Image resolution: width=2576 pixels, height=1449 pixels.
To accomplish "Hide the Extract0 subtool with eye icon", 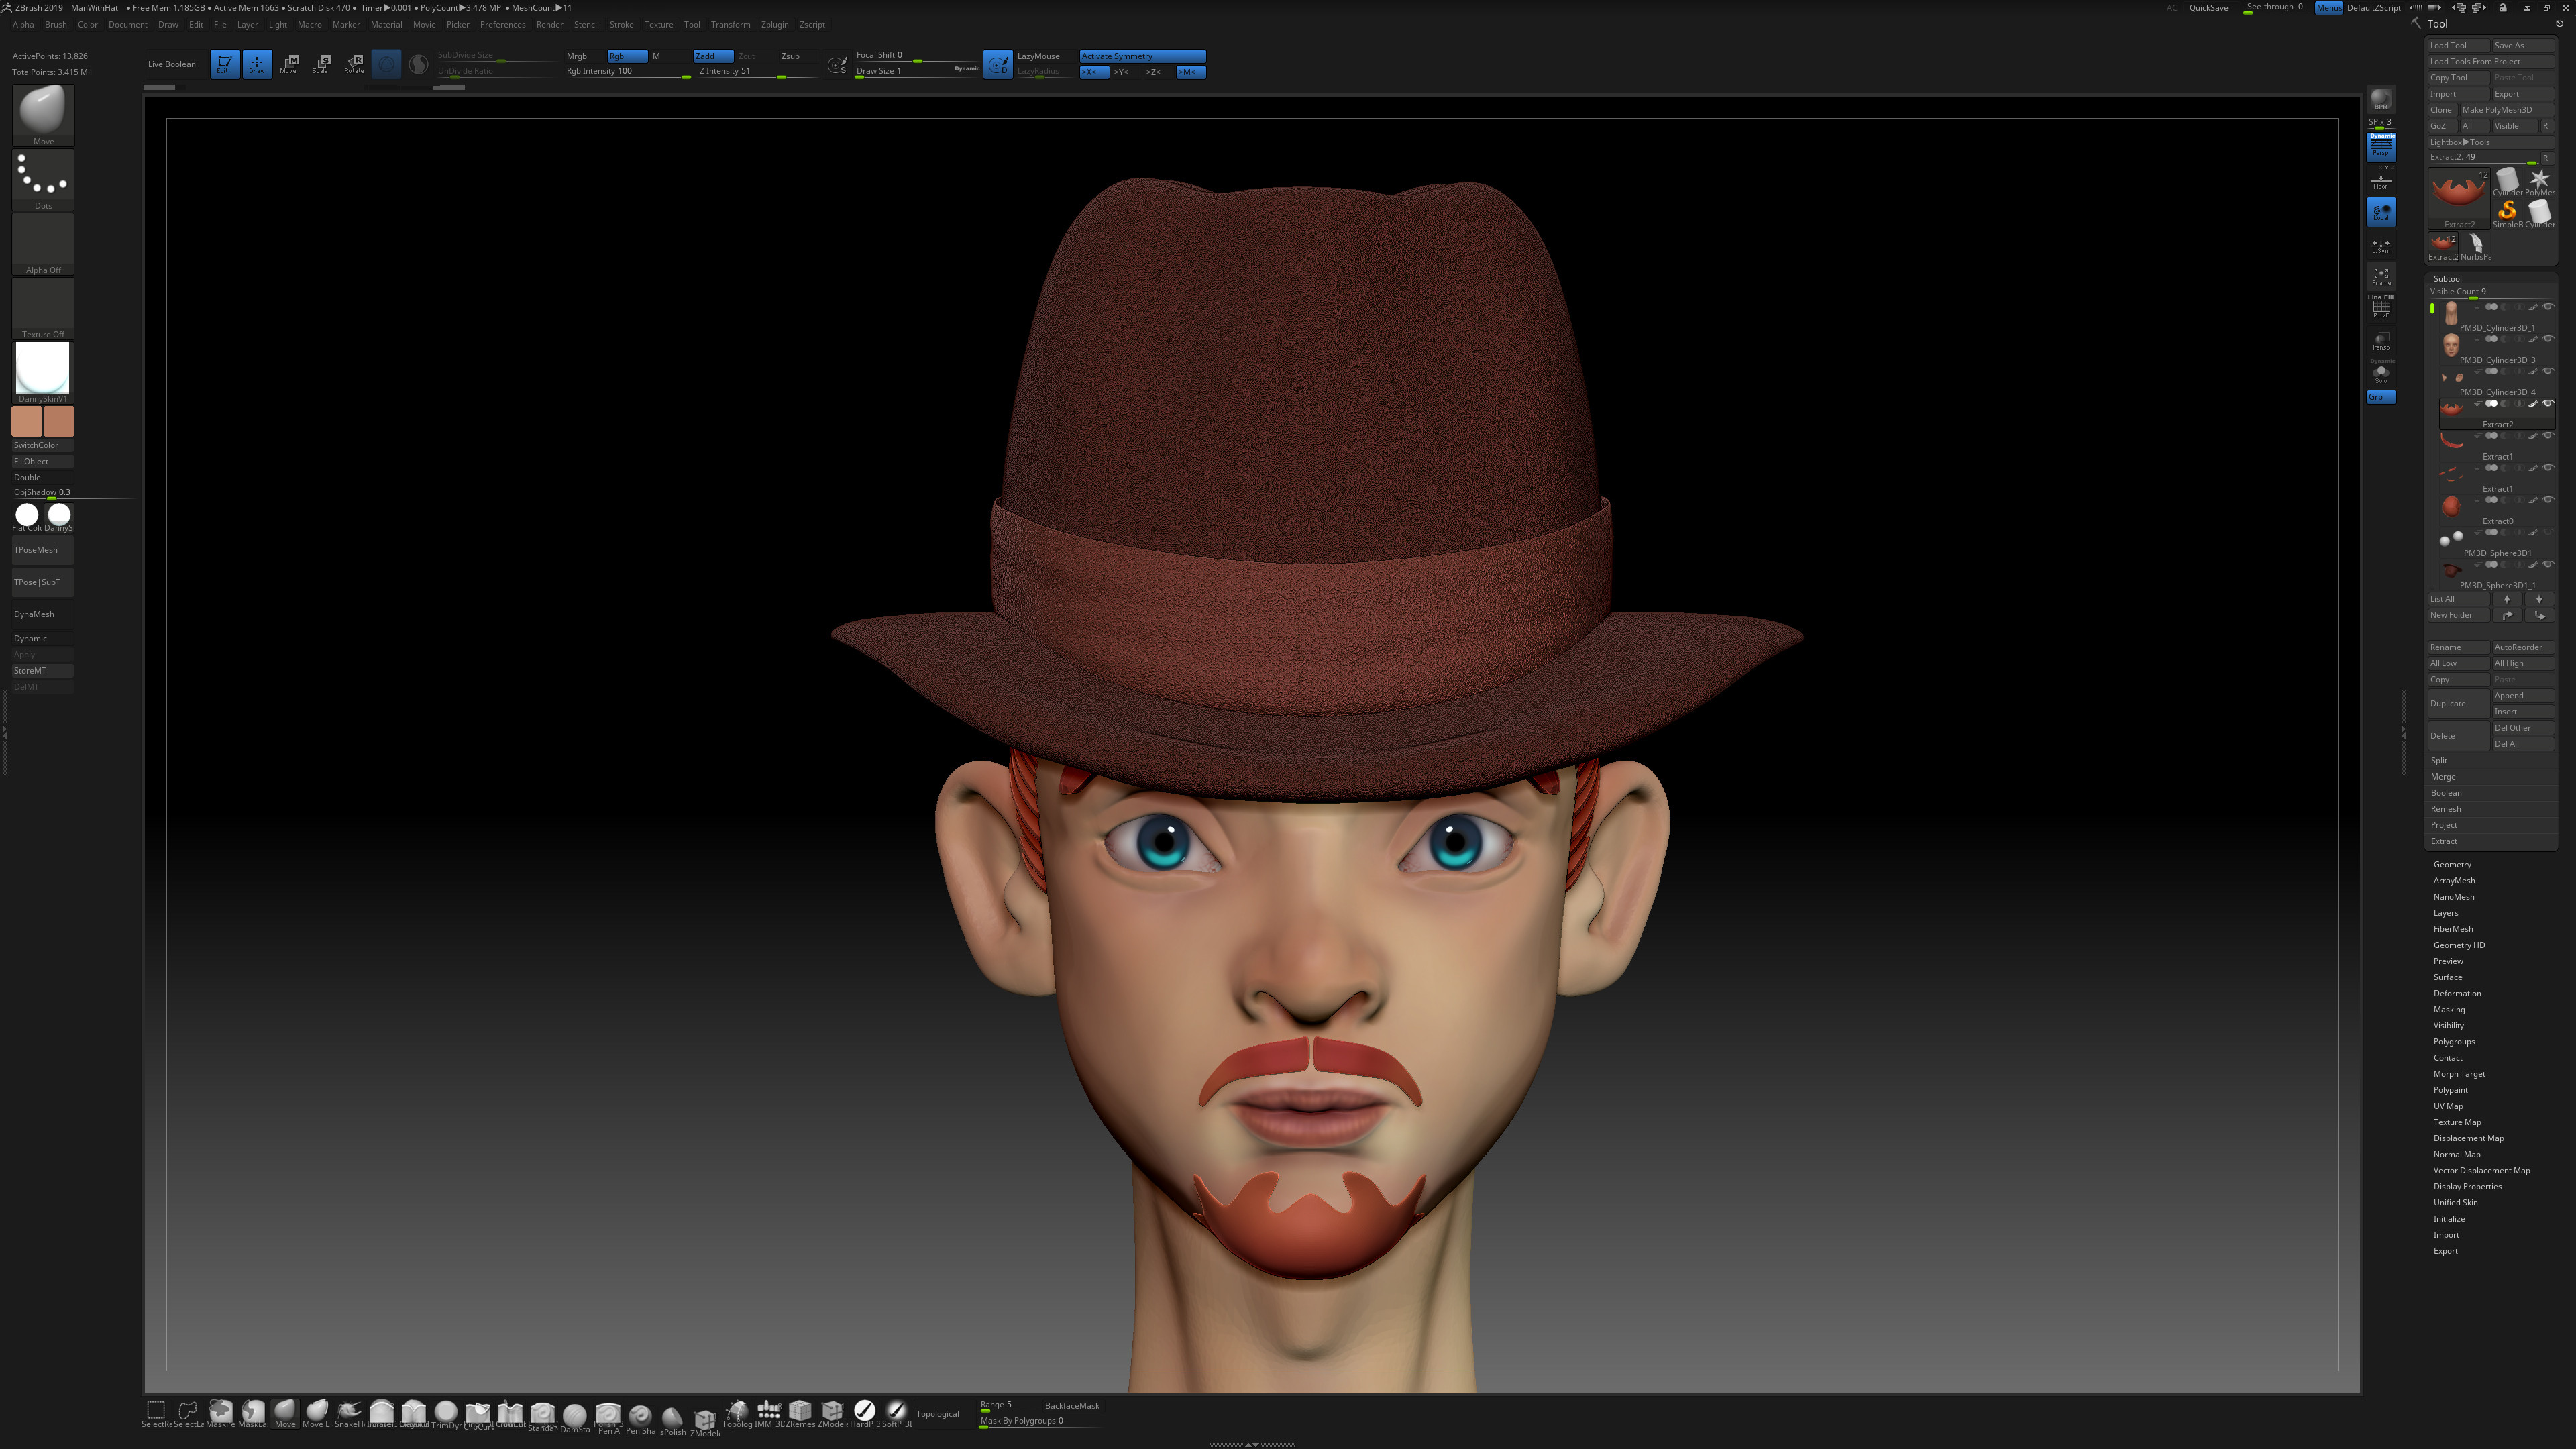I will pyautogui.click(x=2548, y=500).
